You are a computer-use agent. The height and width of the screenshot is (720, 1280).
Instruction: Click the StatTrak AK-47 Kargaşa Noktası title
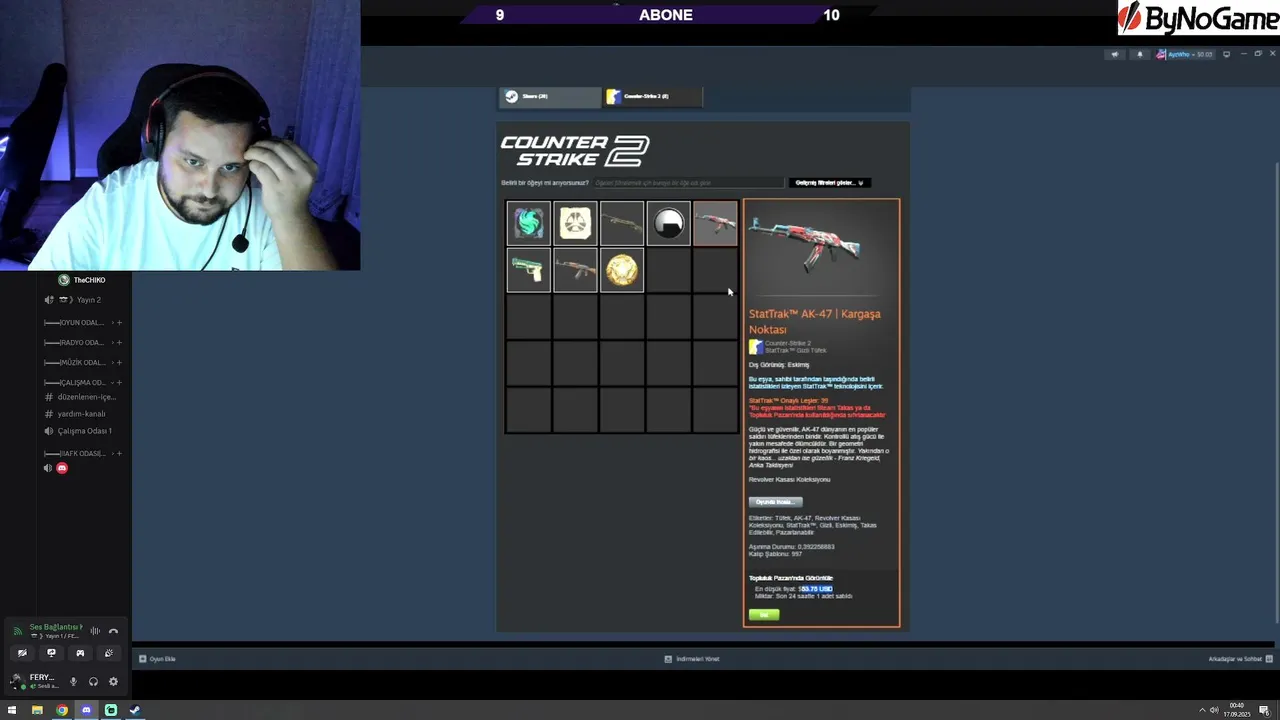[815, 321]
